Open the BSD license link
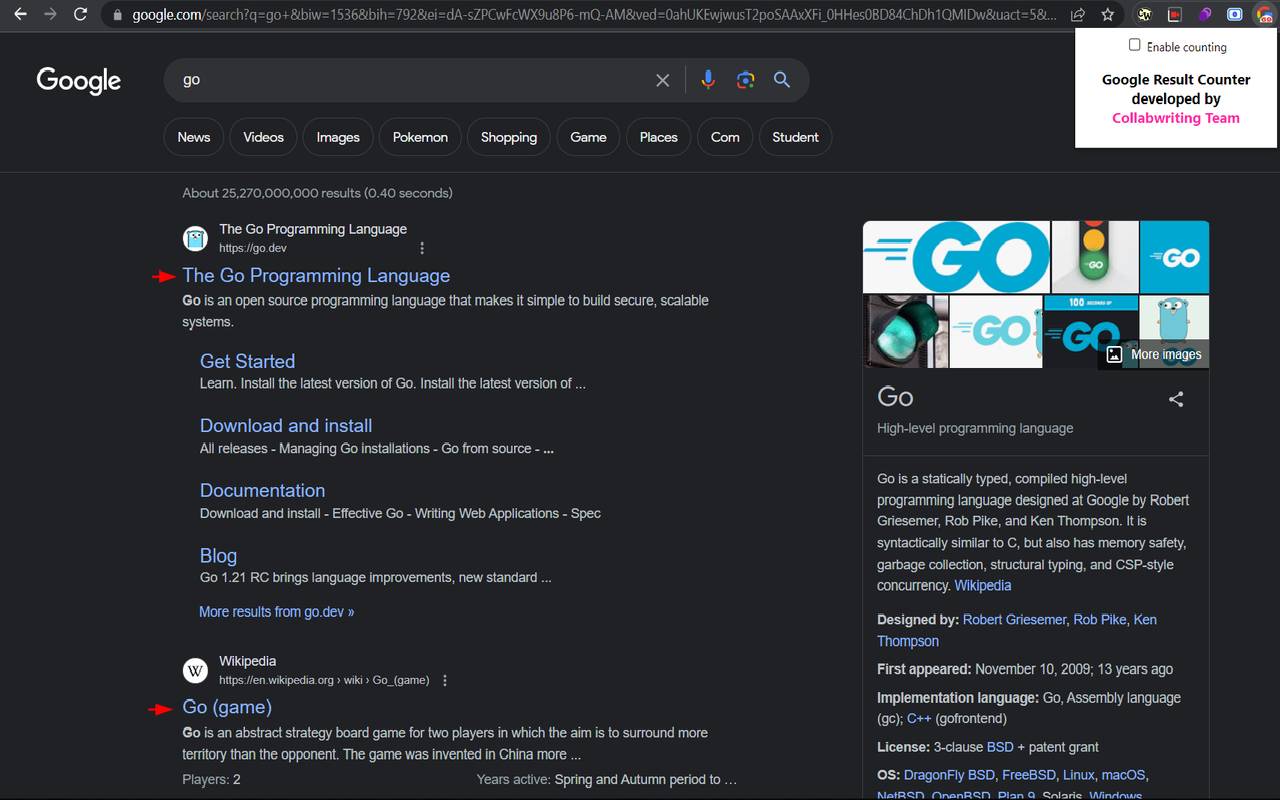This screenshot has width=1280, height=800. [1000, 747]
